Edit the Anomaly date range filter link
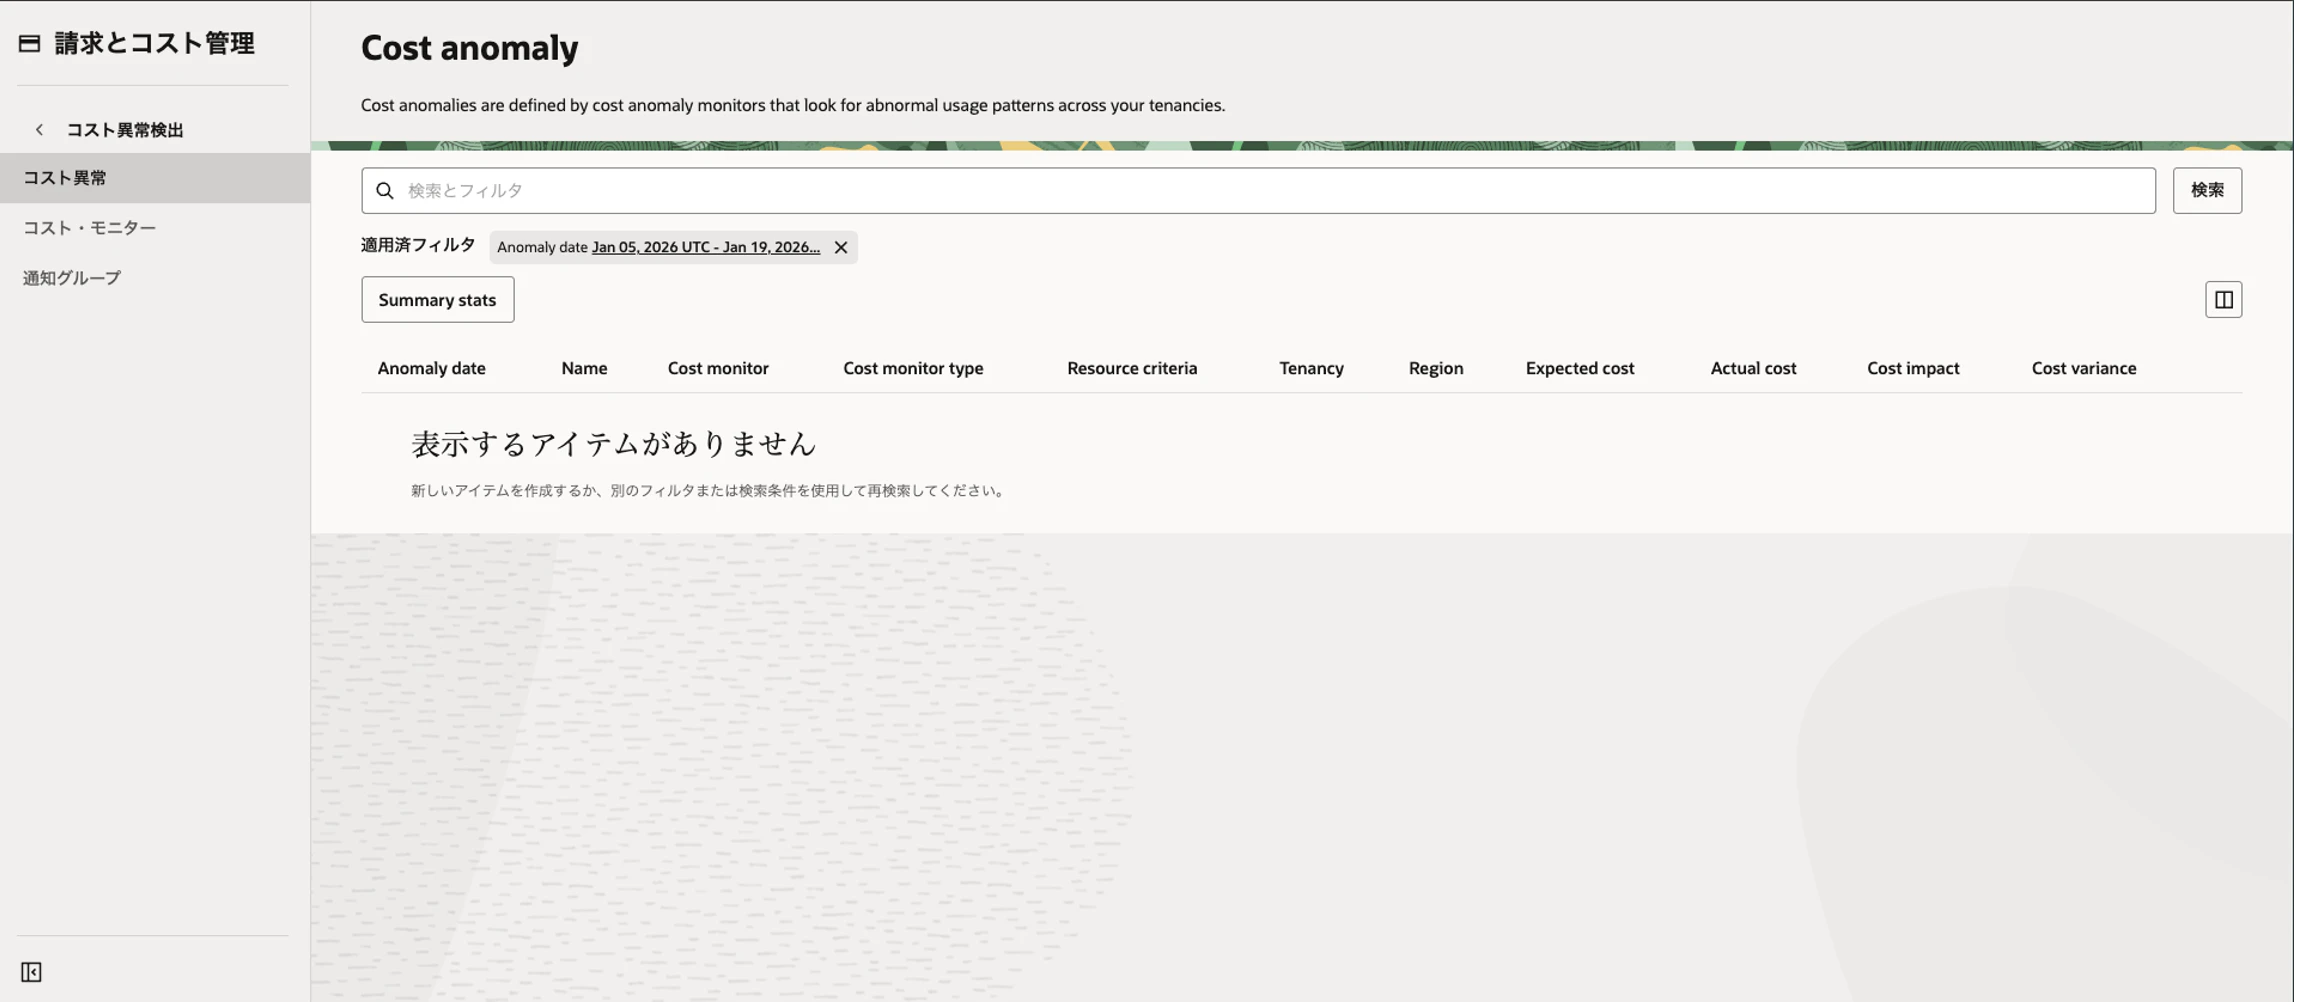The width and height of the screenshot is (2300, 1002). click(705, 247)
